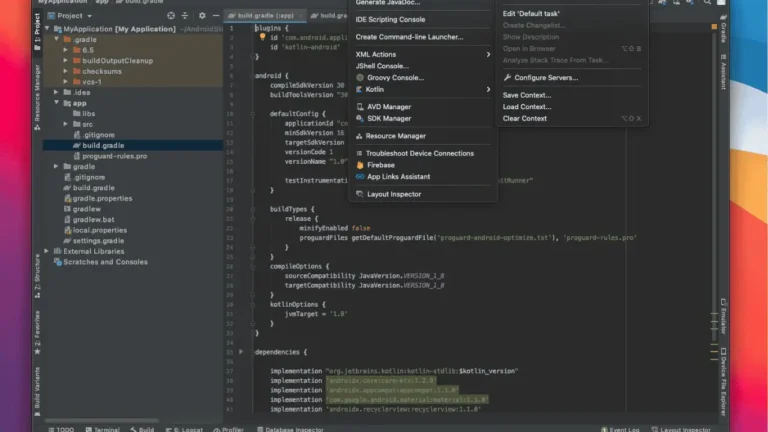This screenshot has width=768, height=432.
Task: Open the Emulator side panel
Action: coord(723,316)
